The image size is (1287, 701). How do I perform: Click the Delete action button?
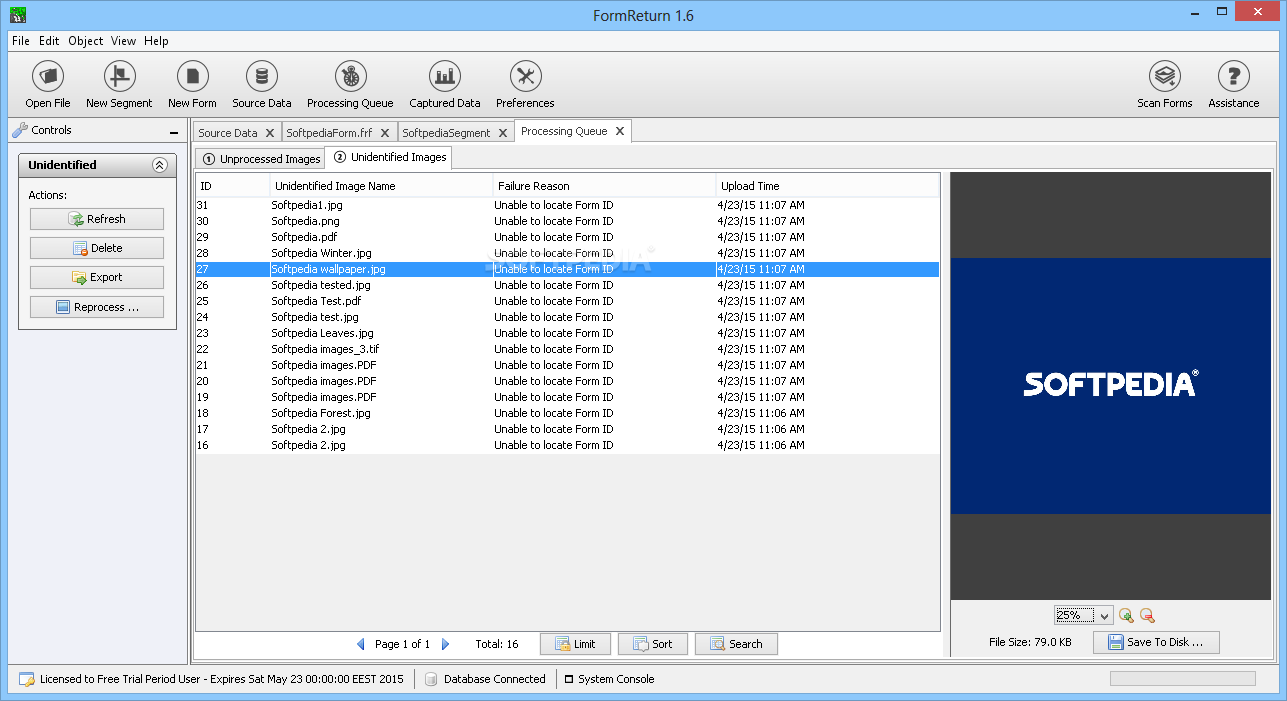pyautogui.click(x=97, y=248)
